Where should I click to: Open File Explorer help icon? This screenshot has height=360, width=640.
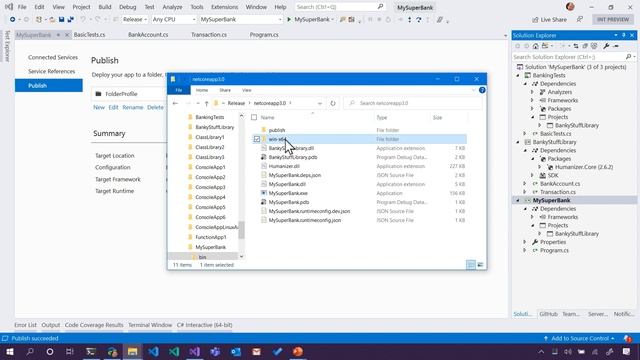[482, 90]
